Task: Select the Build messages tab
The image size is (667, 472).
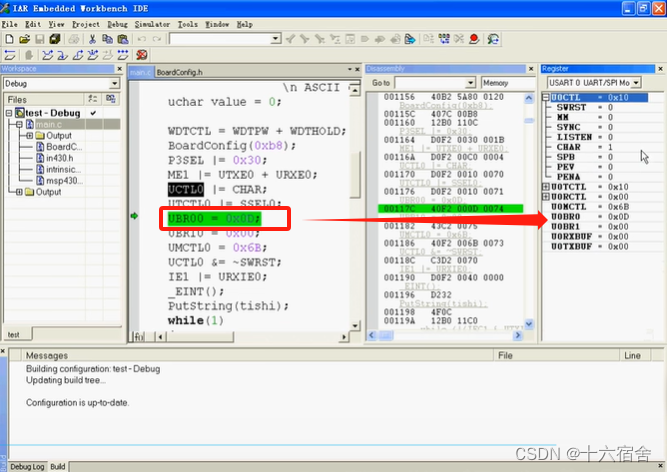Action: tap(58, 466)
